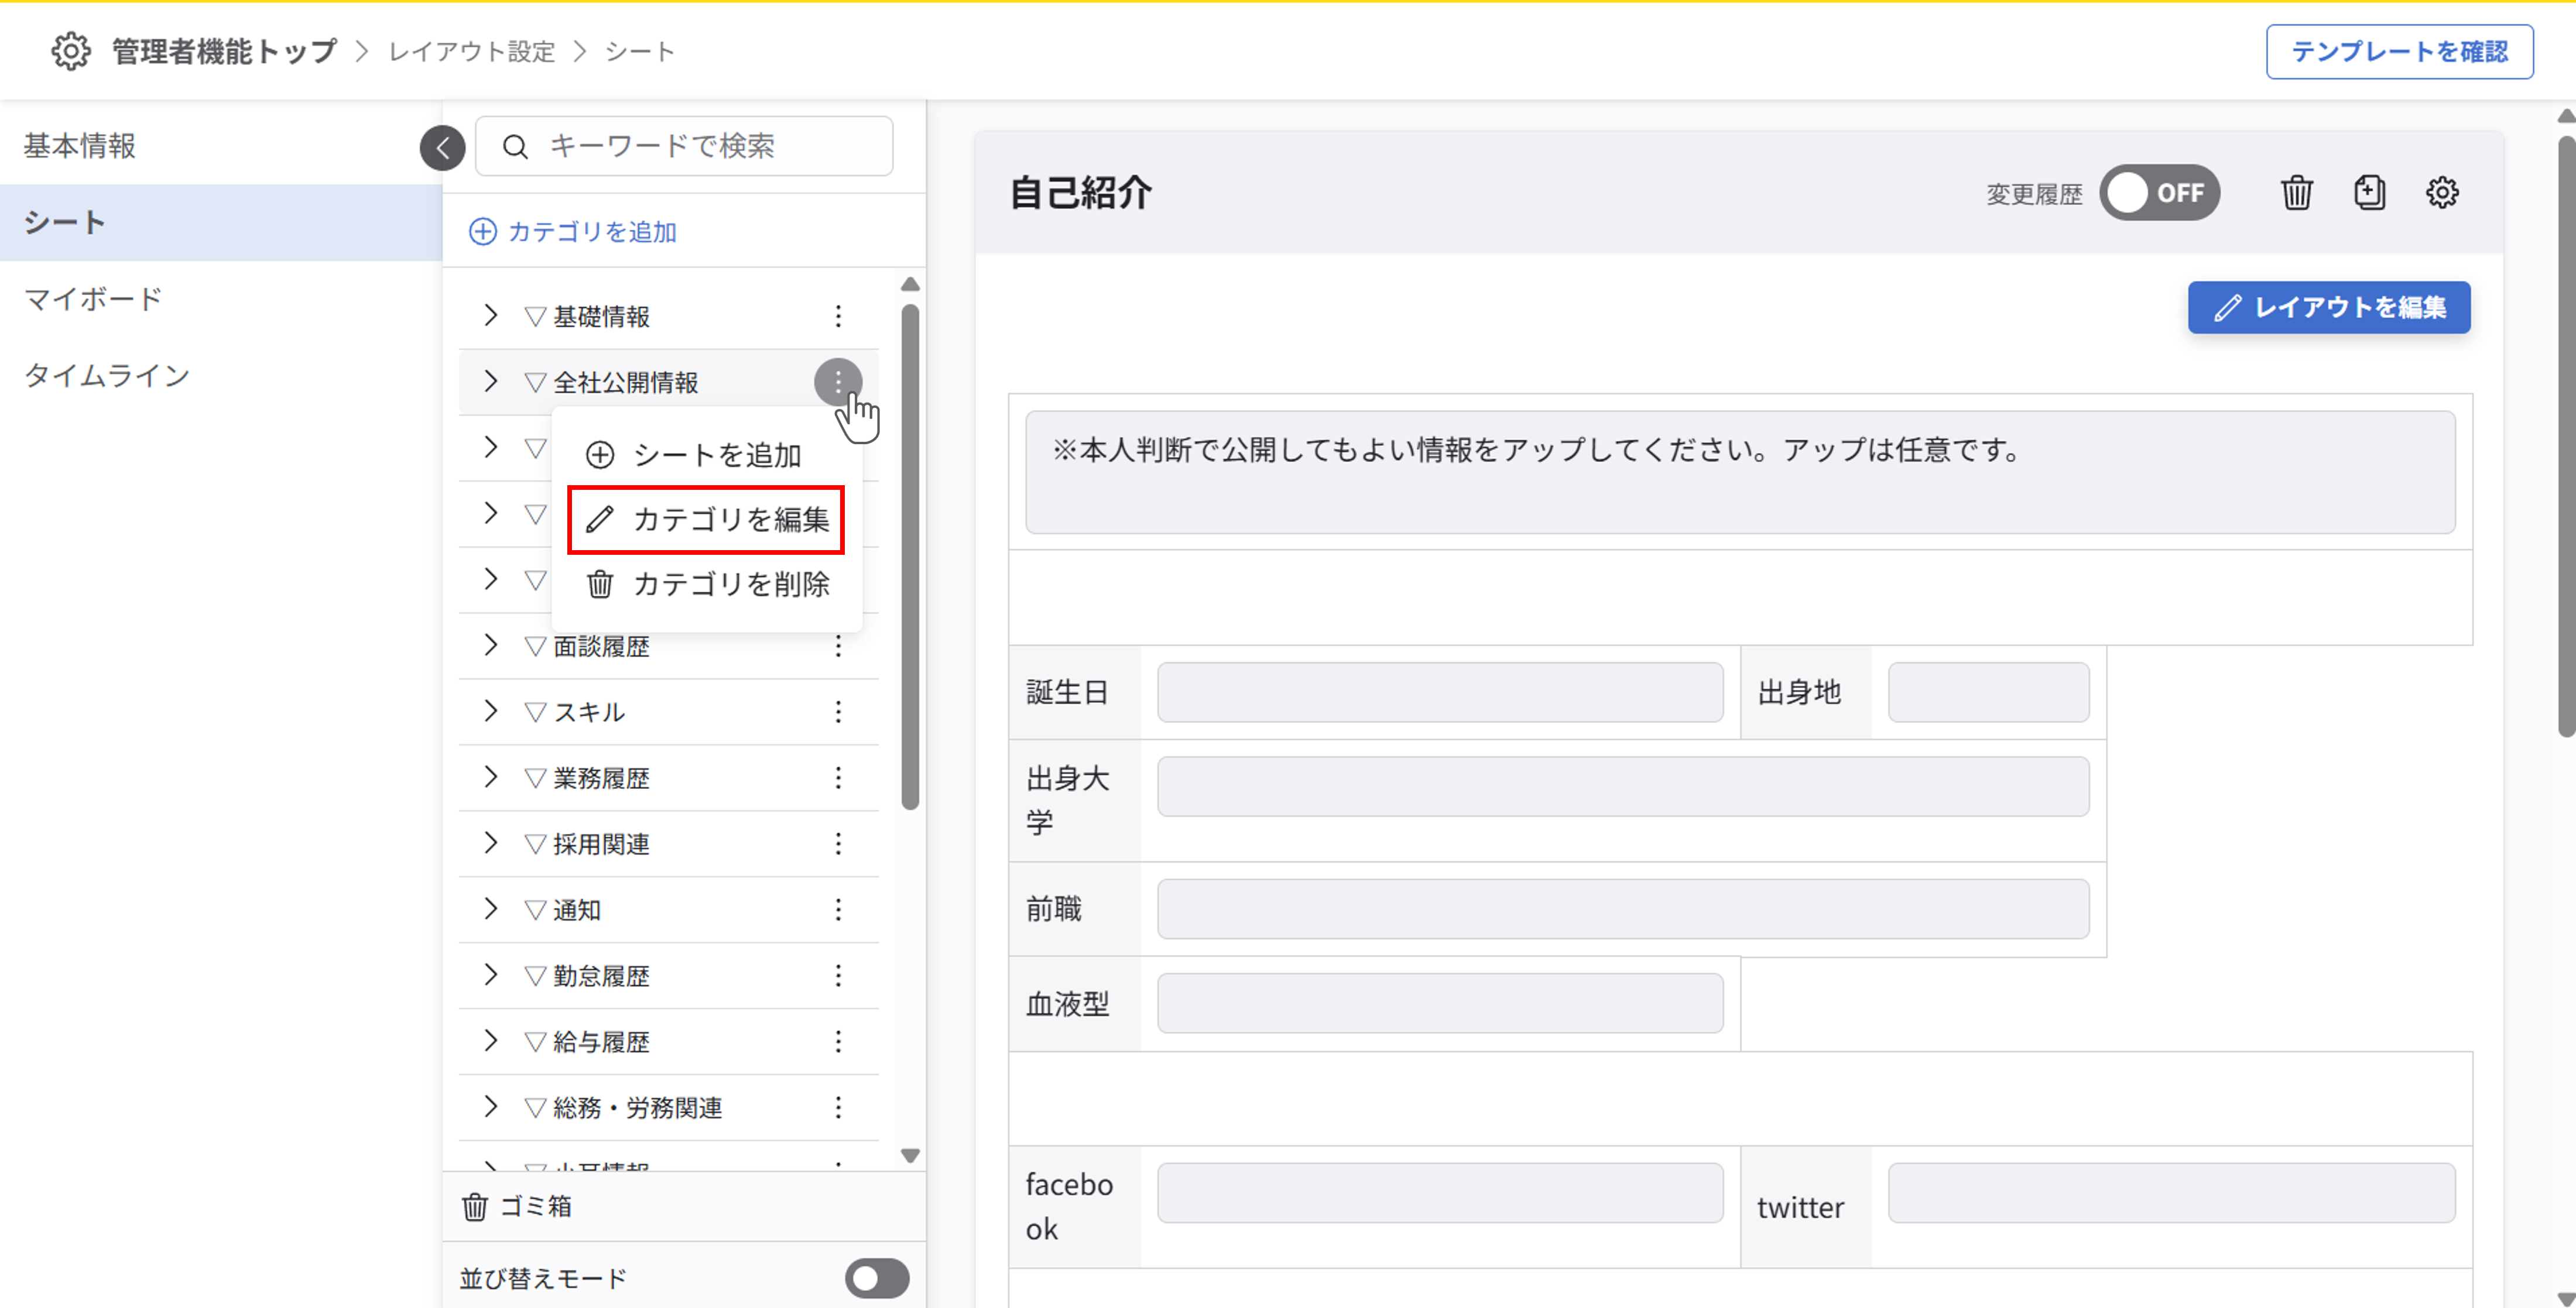Screen dimensions: 2576x1308
Task: Expand the 通知 category
Action: (490, 910)
